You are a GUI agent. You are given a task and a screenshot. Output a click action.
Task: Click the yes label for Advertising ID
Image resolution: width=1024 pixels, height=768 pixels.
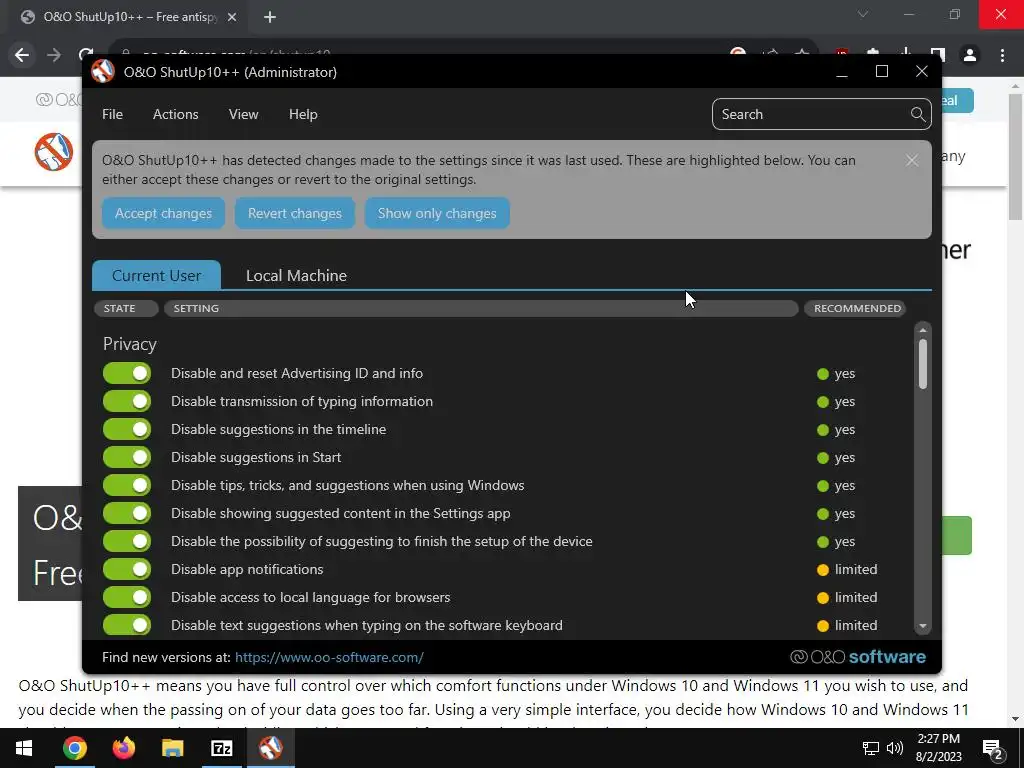click(844, 374)
